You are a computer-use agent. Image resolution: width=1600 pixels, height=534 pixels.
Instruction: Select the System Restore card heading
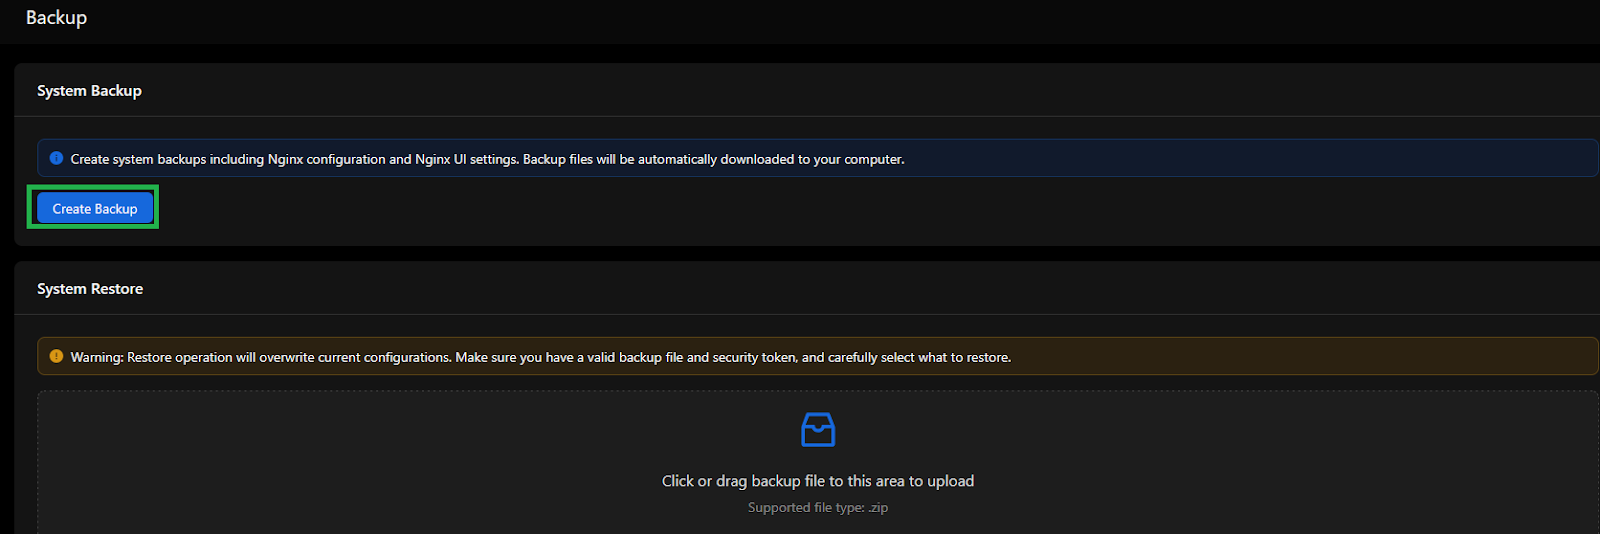coord(90,289)
